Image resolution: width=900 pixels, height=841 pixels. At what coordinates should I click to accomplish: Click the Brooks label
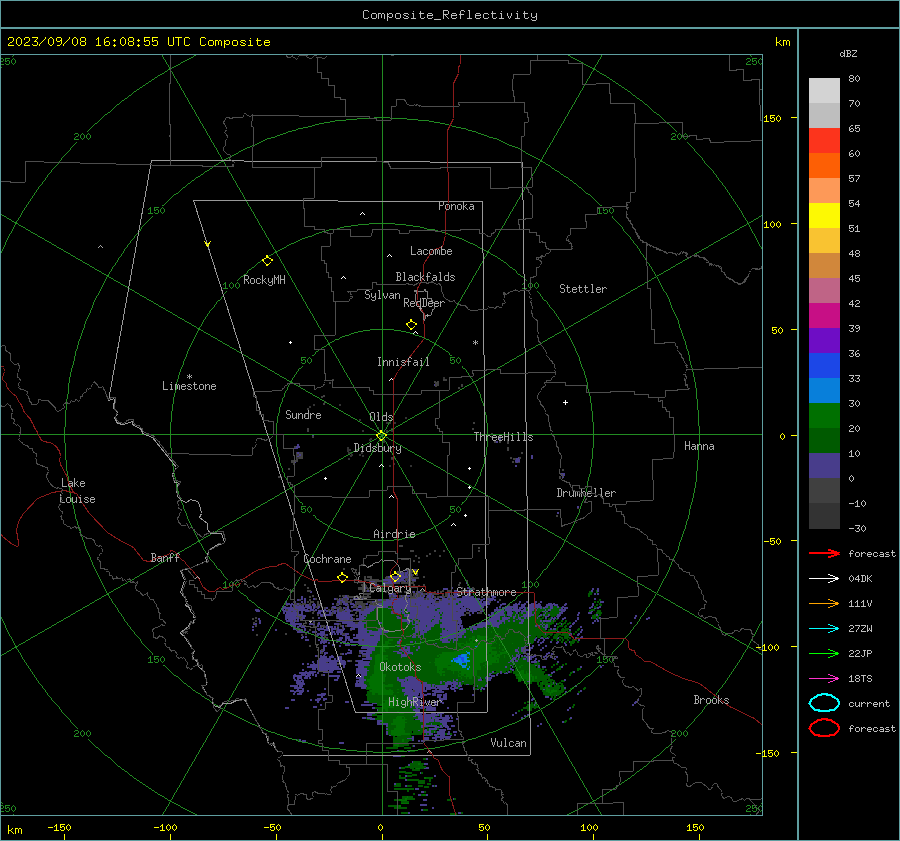(711, 700)
